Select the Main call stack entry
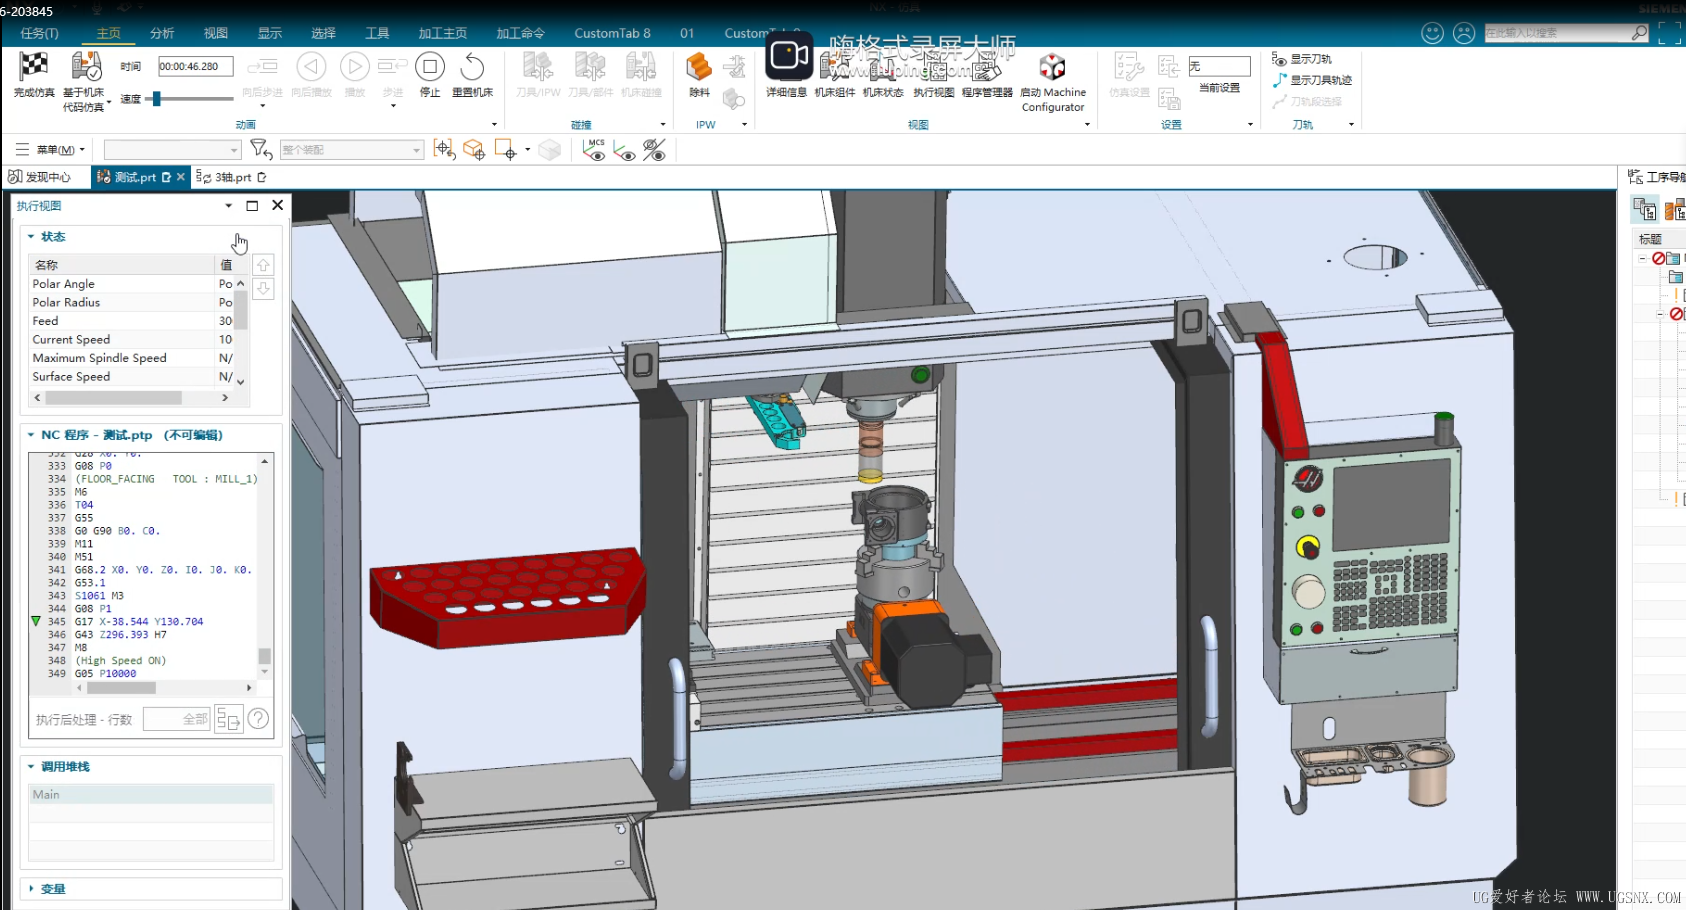The width and height of the screenshot is (1686, 910). (x=151, y=795)
